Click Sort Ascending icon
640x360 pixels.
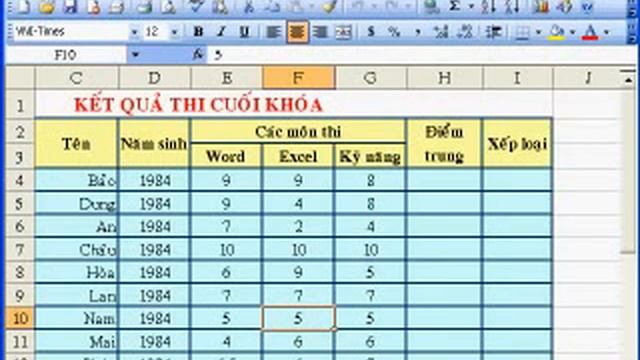[488, 6]
